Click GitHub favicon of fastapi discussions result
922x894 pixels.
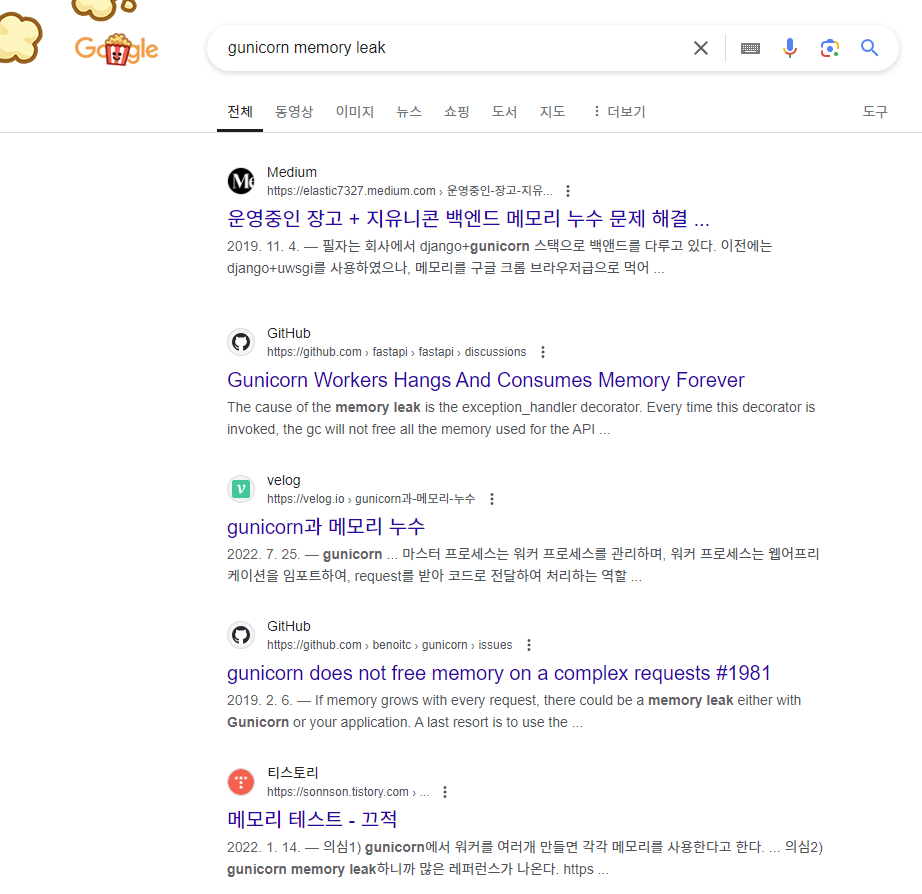click(x=241, y=342)
